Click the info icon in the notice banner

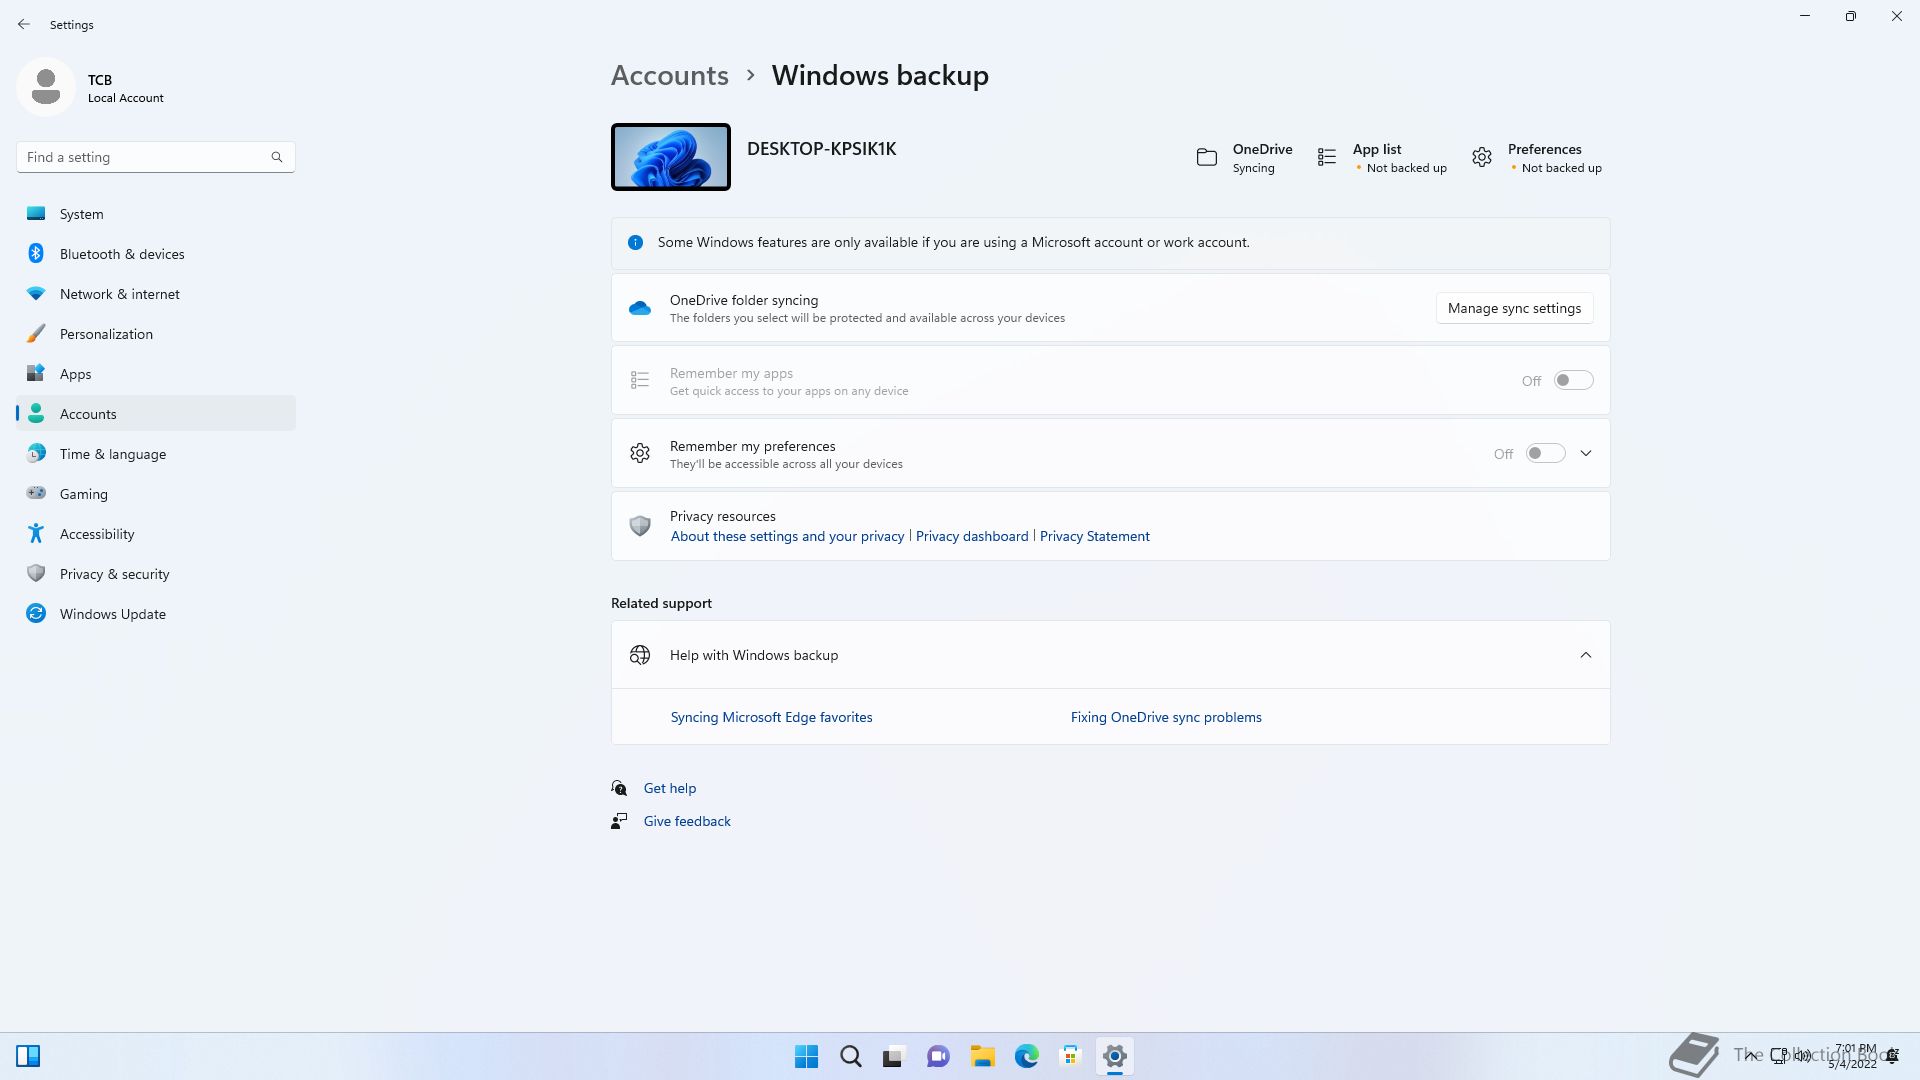pos(635,242)
